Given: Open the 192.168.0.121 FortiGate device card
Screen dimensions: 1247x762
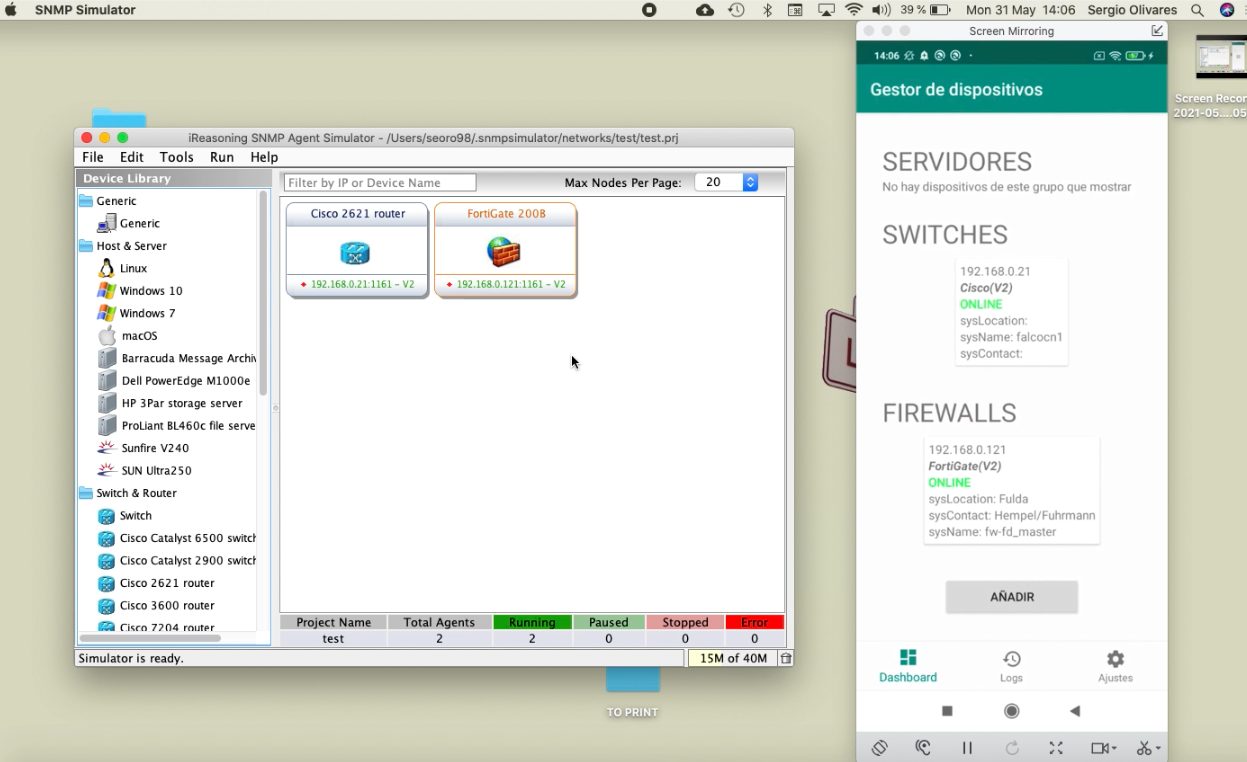Looking at the screenshot, I should point(1011,490).
